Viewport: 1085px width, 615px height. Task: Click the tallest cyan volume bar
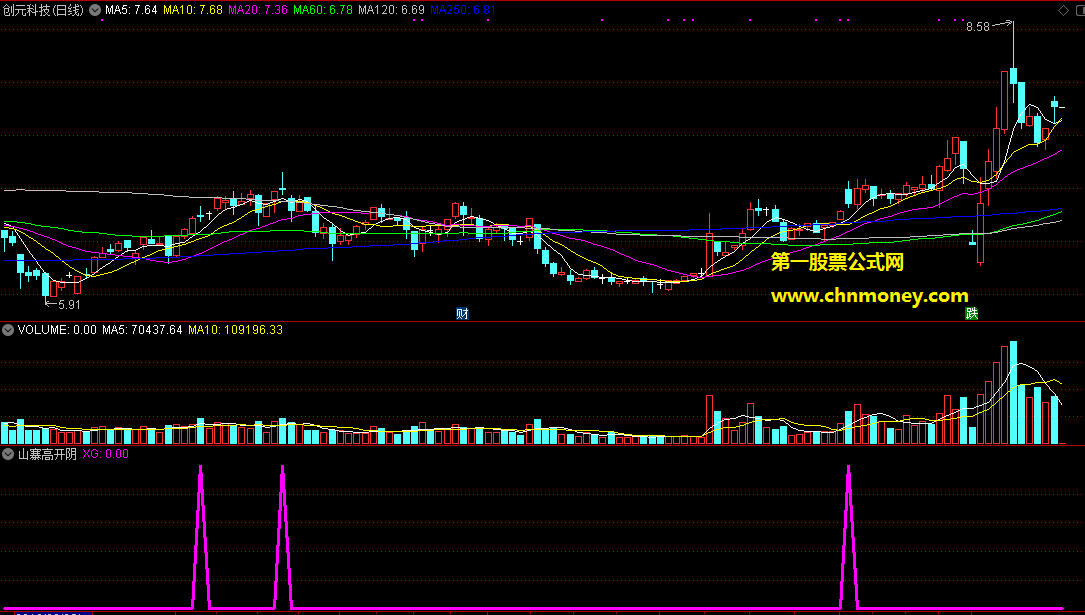pos(1013,392)
